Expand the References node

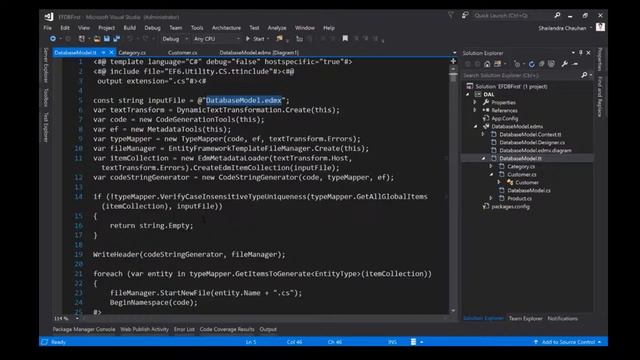[x=475, y=110]
